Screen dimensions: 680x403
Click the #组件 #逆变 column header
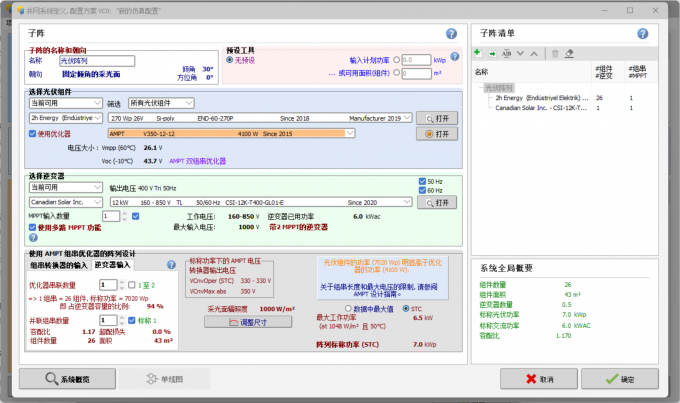point(604,72)
